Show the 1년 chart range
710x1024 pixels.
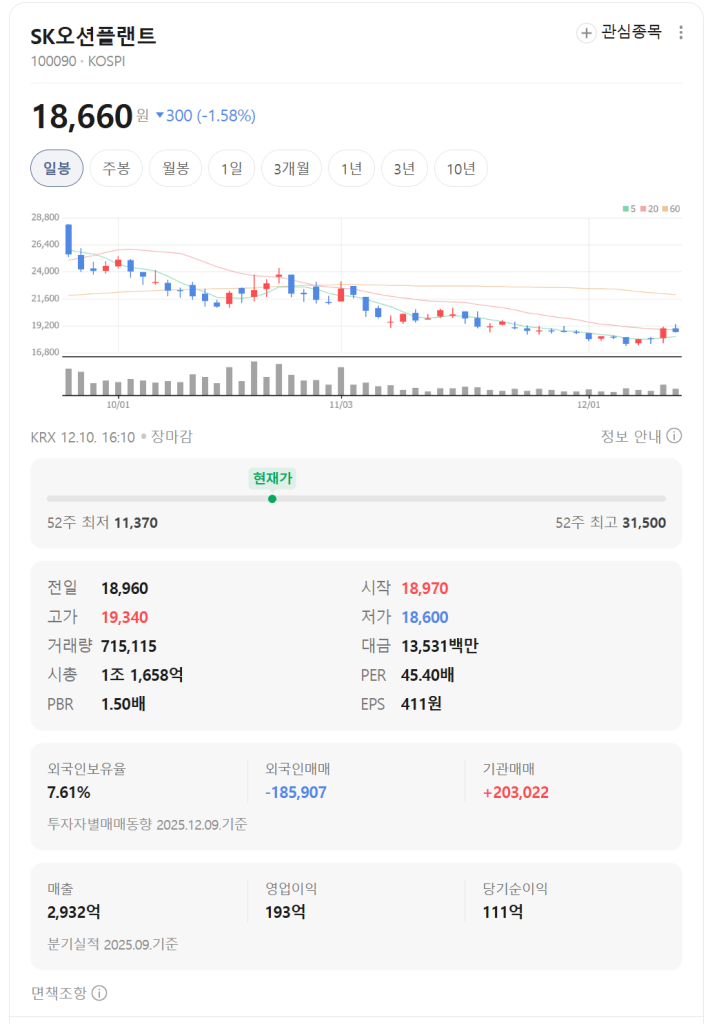tap(351, 168)
